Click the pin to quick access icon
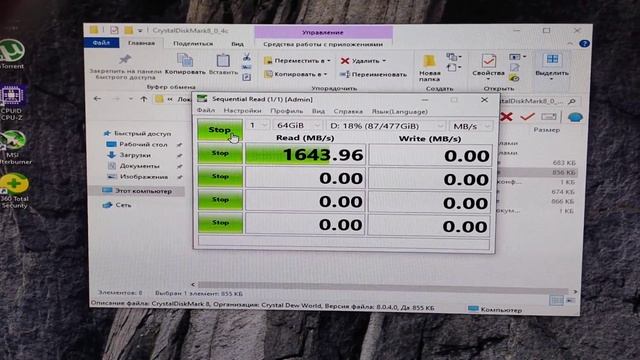 [x=124, y=60]
